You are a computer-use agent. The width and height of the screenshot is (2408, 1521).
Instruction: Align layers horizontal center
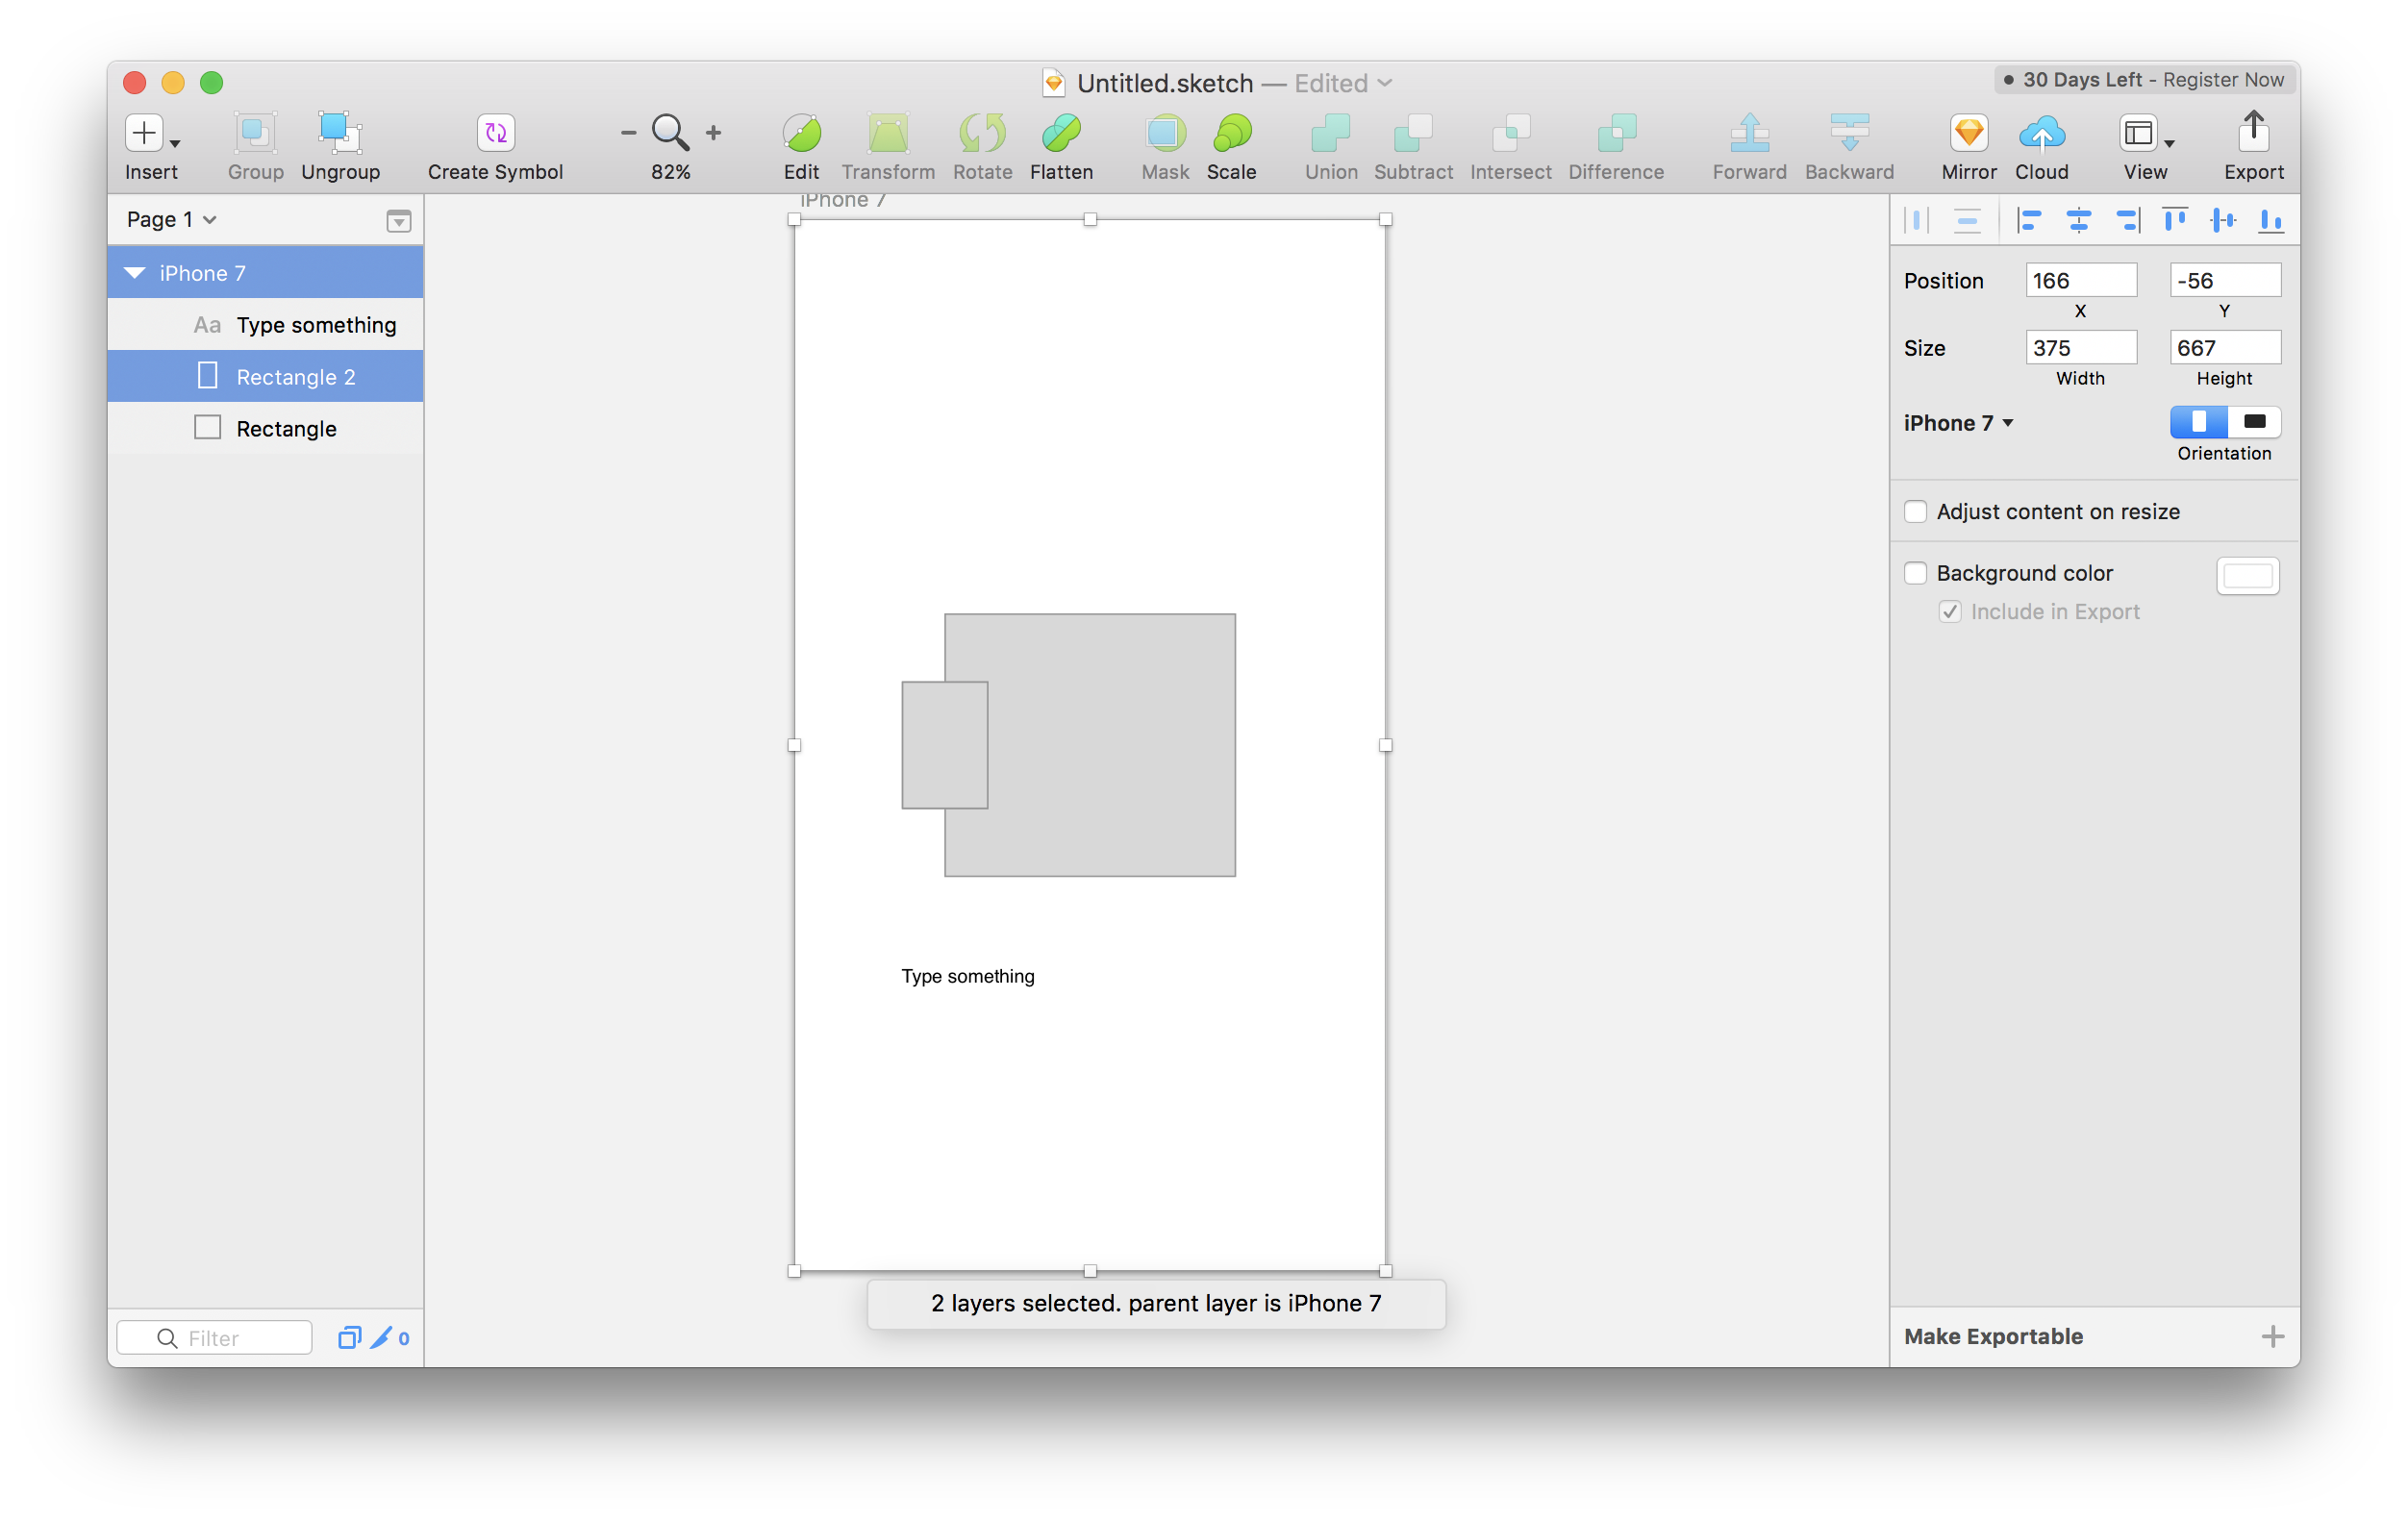(x=2078, y=220)
